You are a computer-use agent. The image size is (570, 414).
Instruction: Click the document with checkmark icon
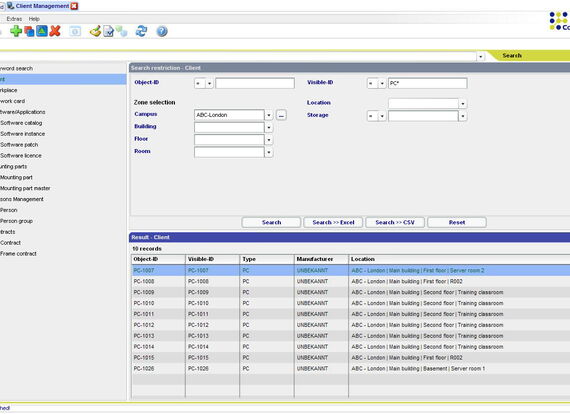pyautogui.click(x=108, y=32)
